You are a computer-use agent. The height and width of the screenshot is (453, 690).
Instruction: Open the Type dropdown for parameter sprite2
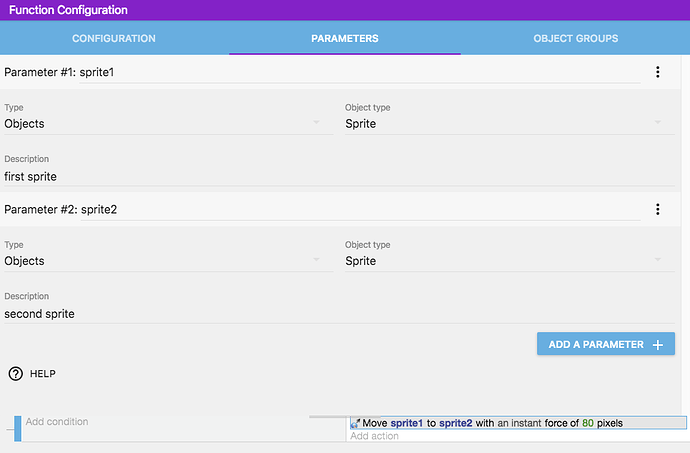pos(169,261)
